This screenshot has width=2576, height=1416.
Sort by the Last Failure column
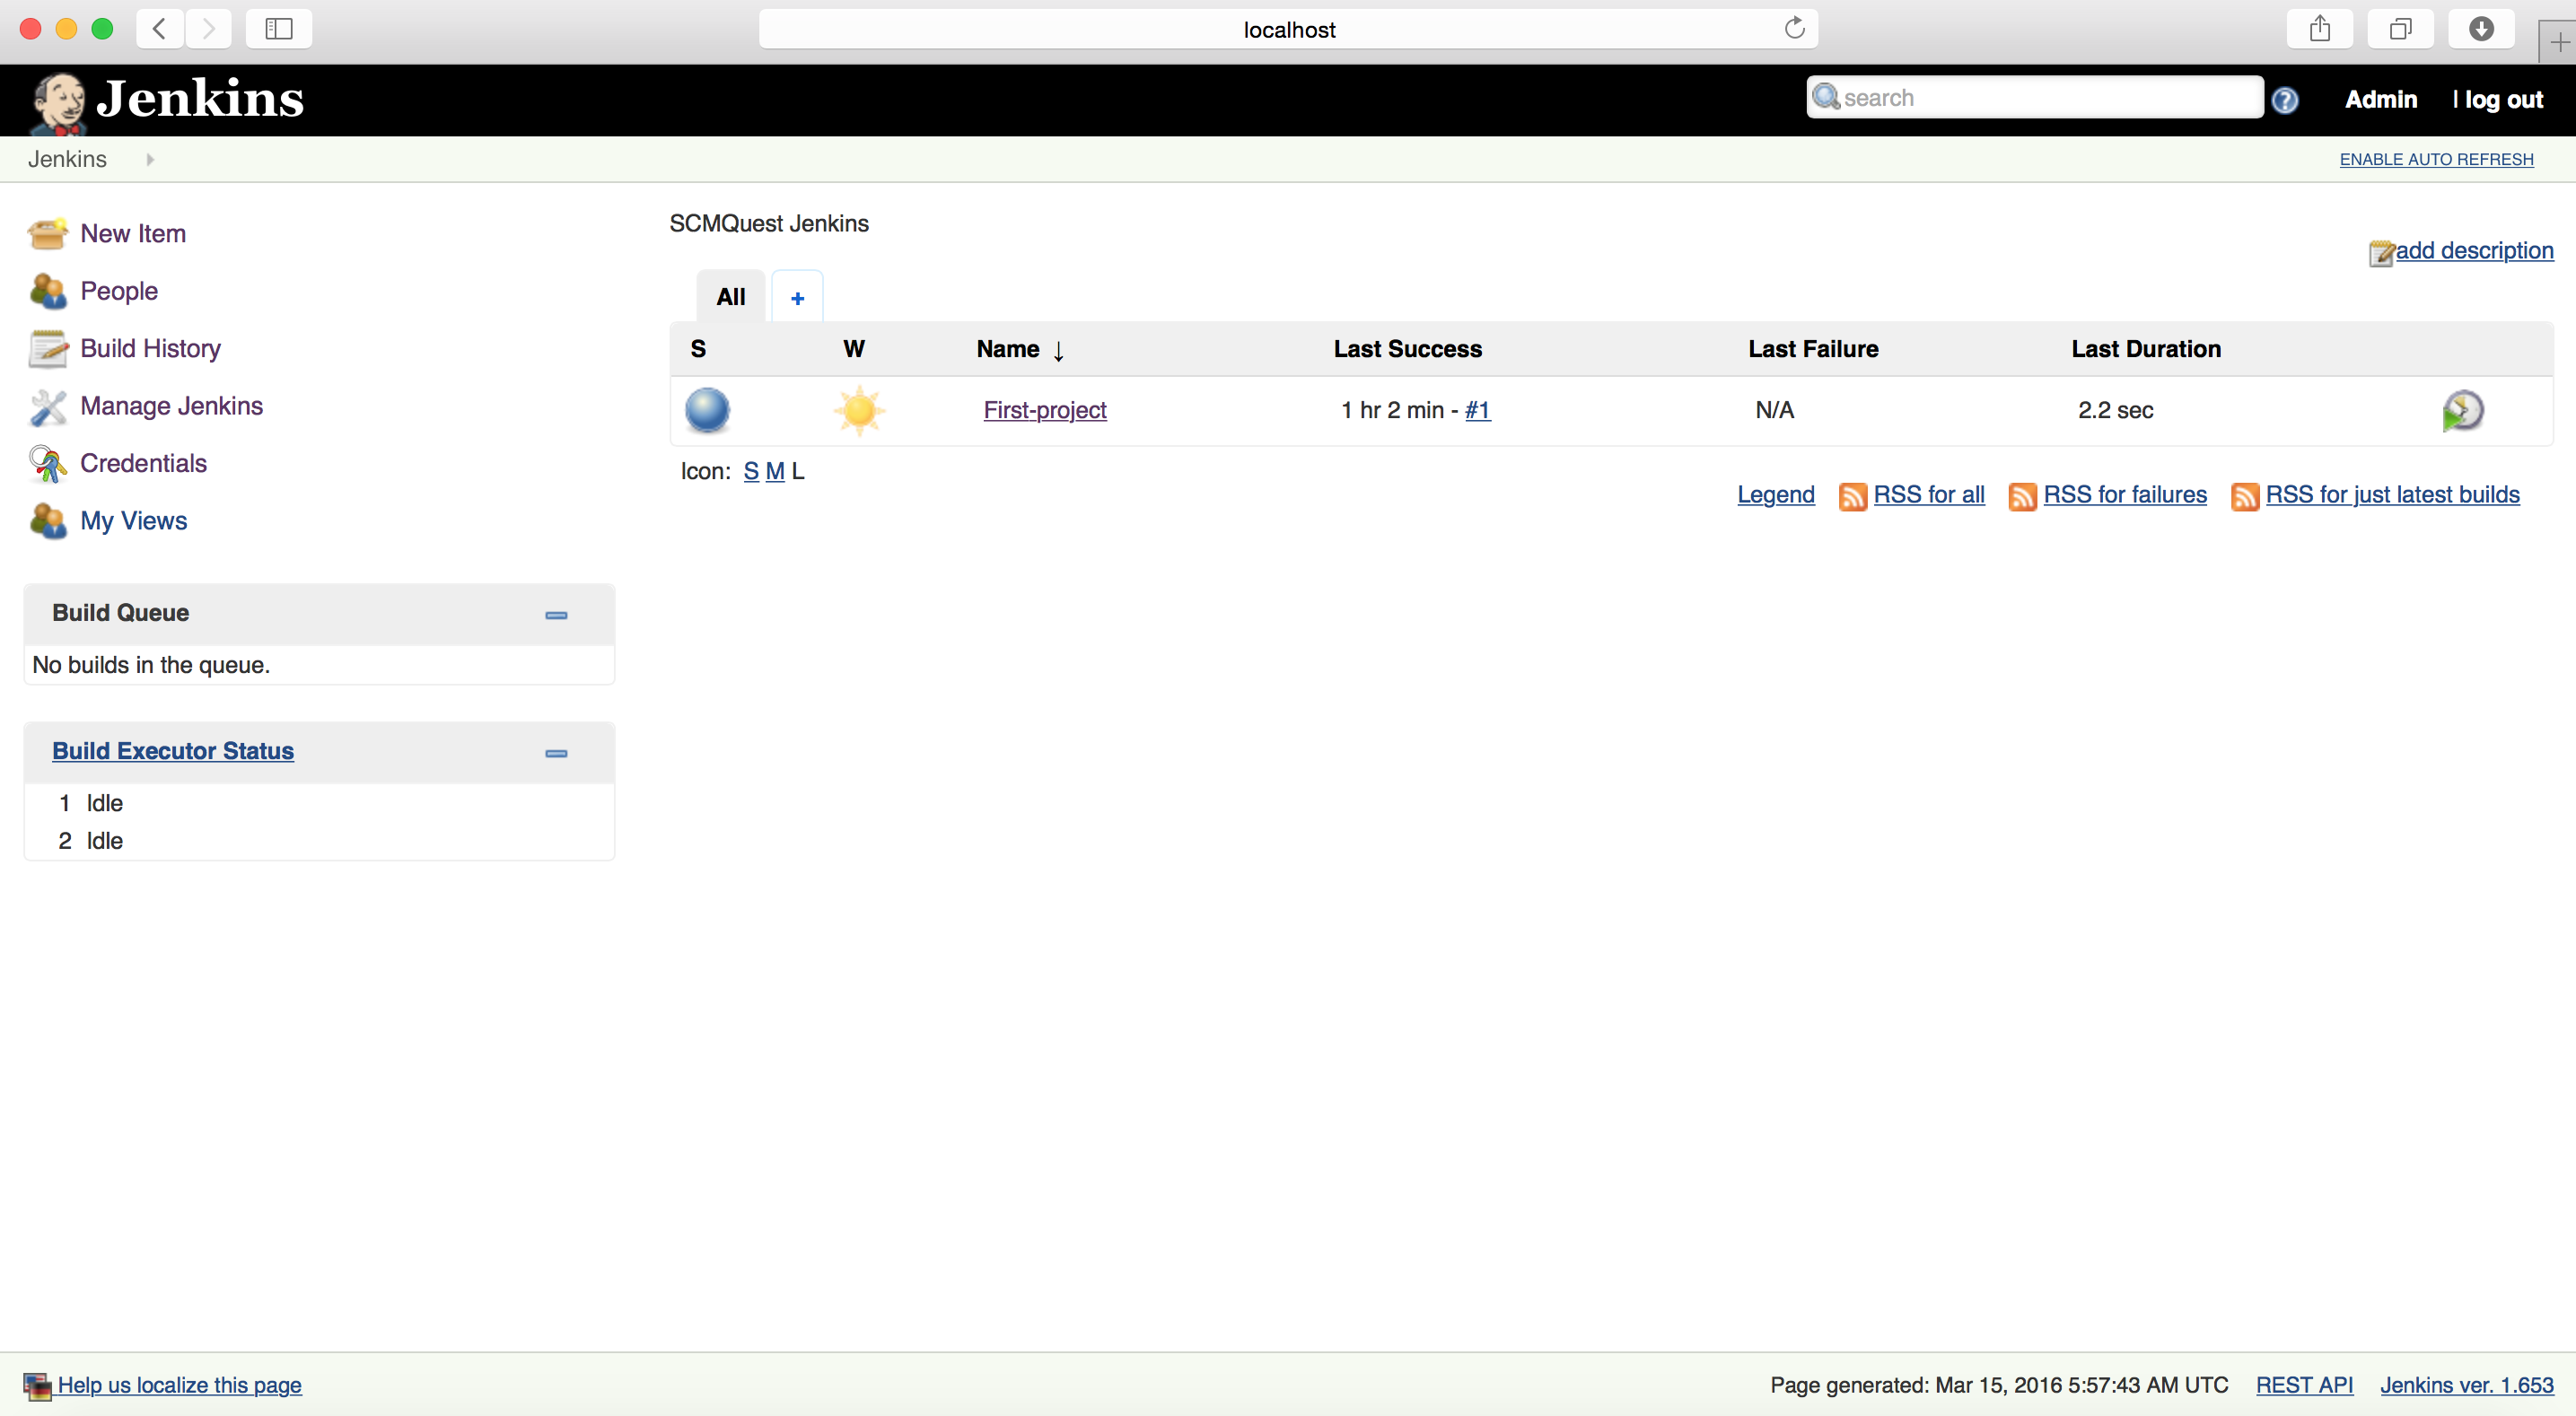point(1813,349)
